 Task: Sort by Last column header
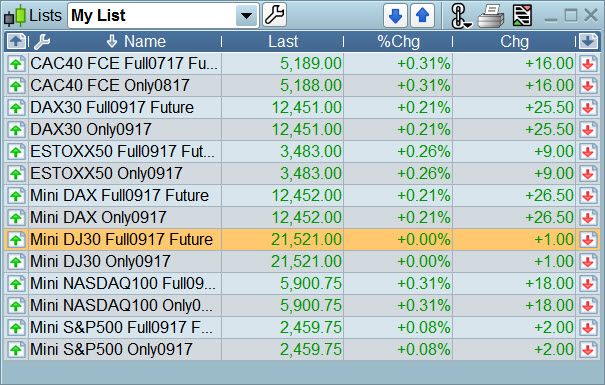pos(283,42)
